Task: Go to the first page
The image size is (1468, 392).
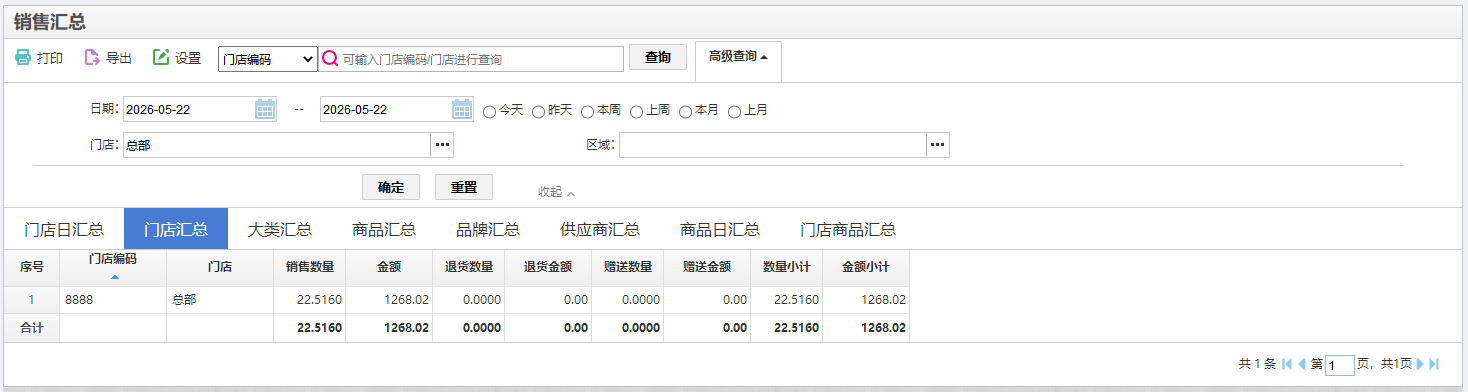Action: (x=1287, y=364)
